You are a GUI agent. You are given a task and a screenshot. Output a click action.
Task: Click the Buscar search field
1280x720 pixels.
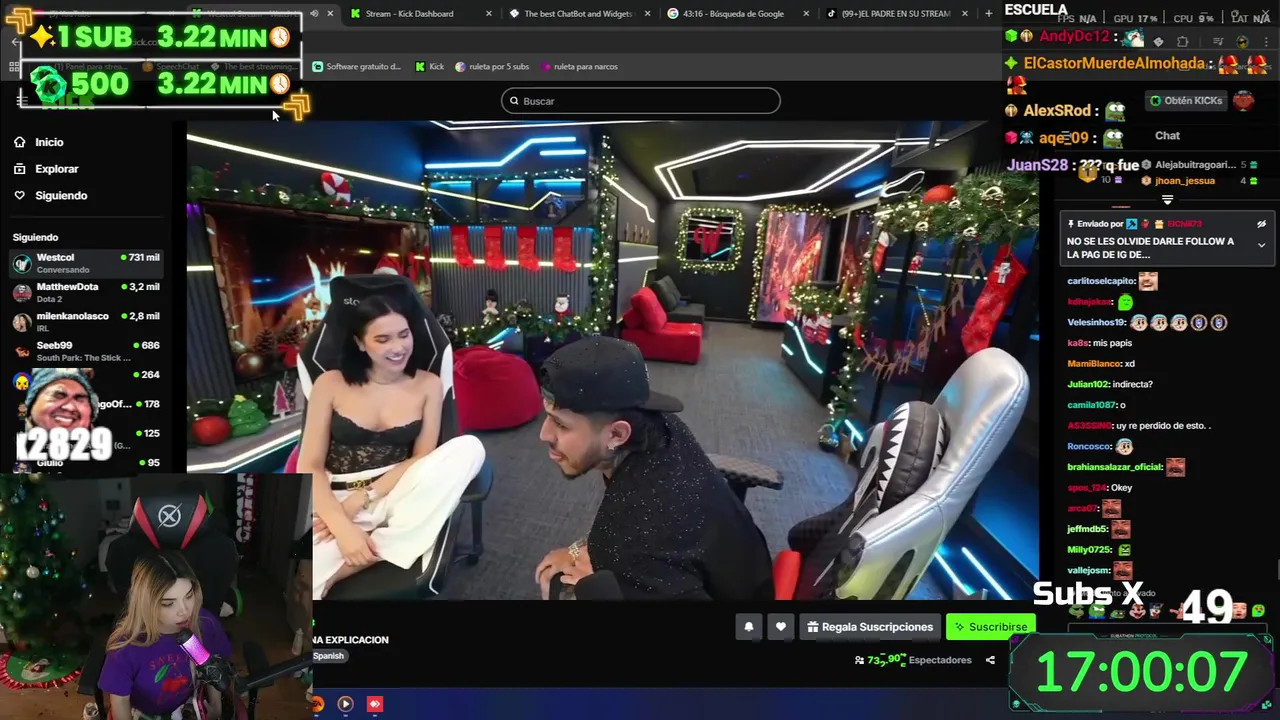(x=641, y=101)
